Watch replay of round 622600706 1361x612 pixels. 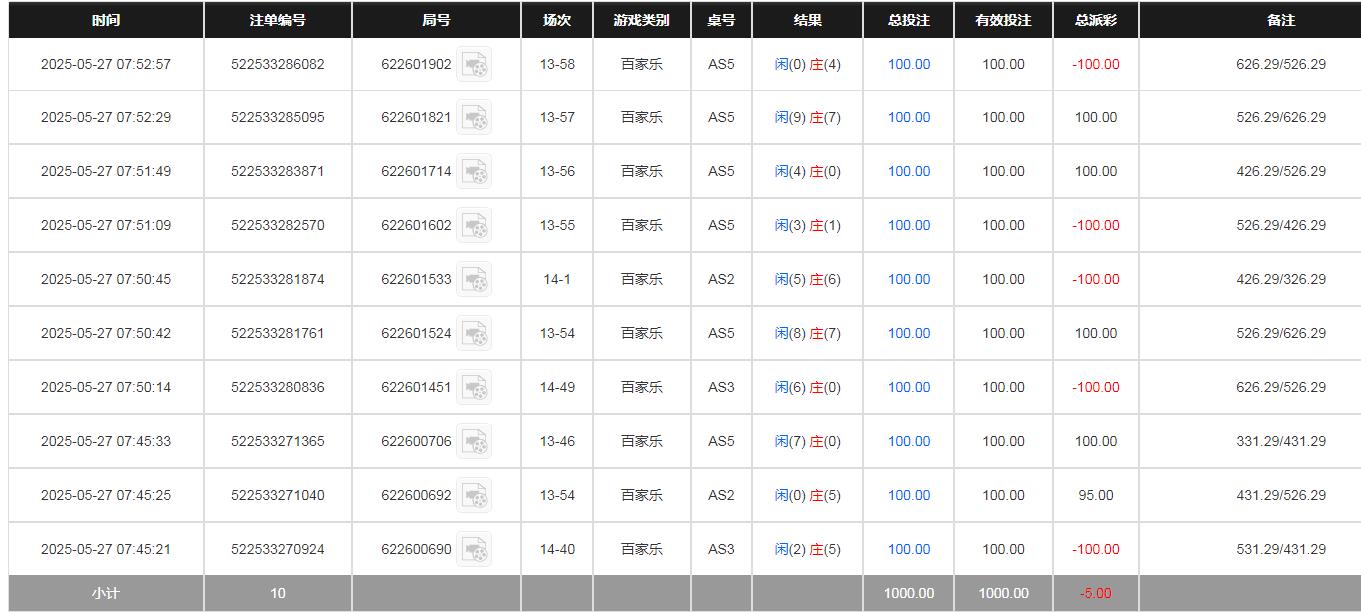pos(474,442)
